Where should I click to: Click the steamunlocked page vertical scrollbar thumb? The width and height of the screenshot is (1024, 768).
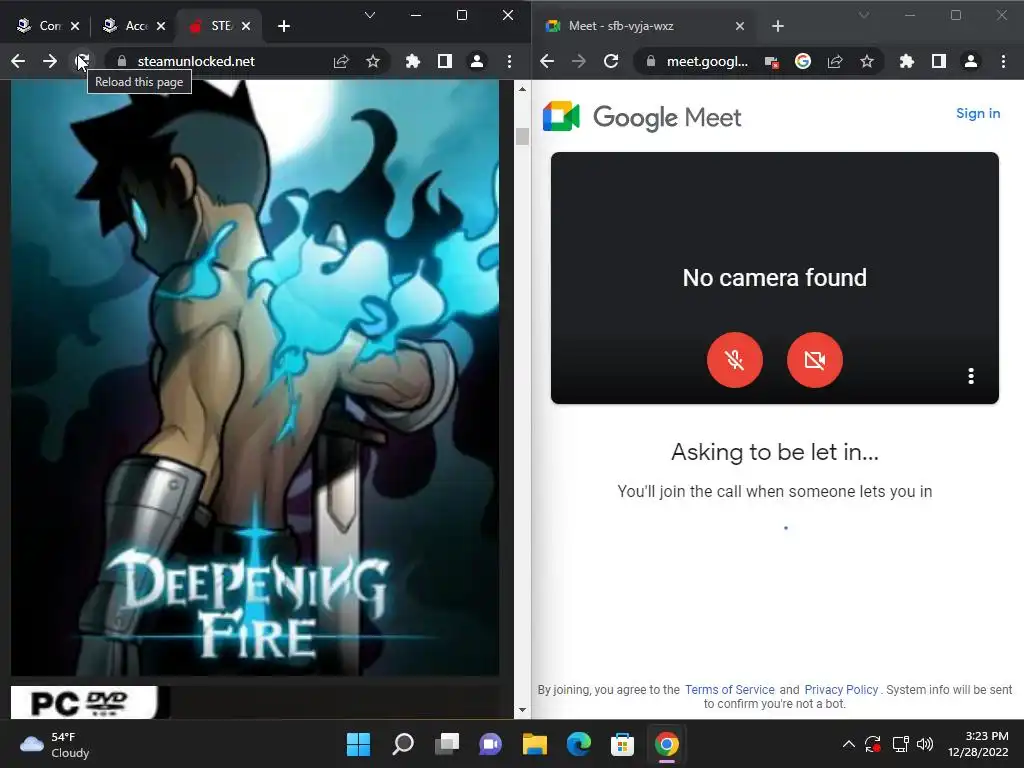522,136
